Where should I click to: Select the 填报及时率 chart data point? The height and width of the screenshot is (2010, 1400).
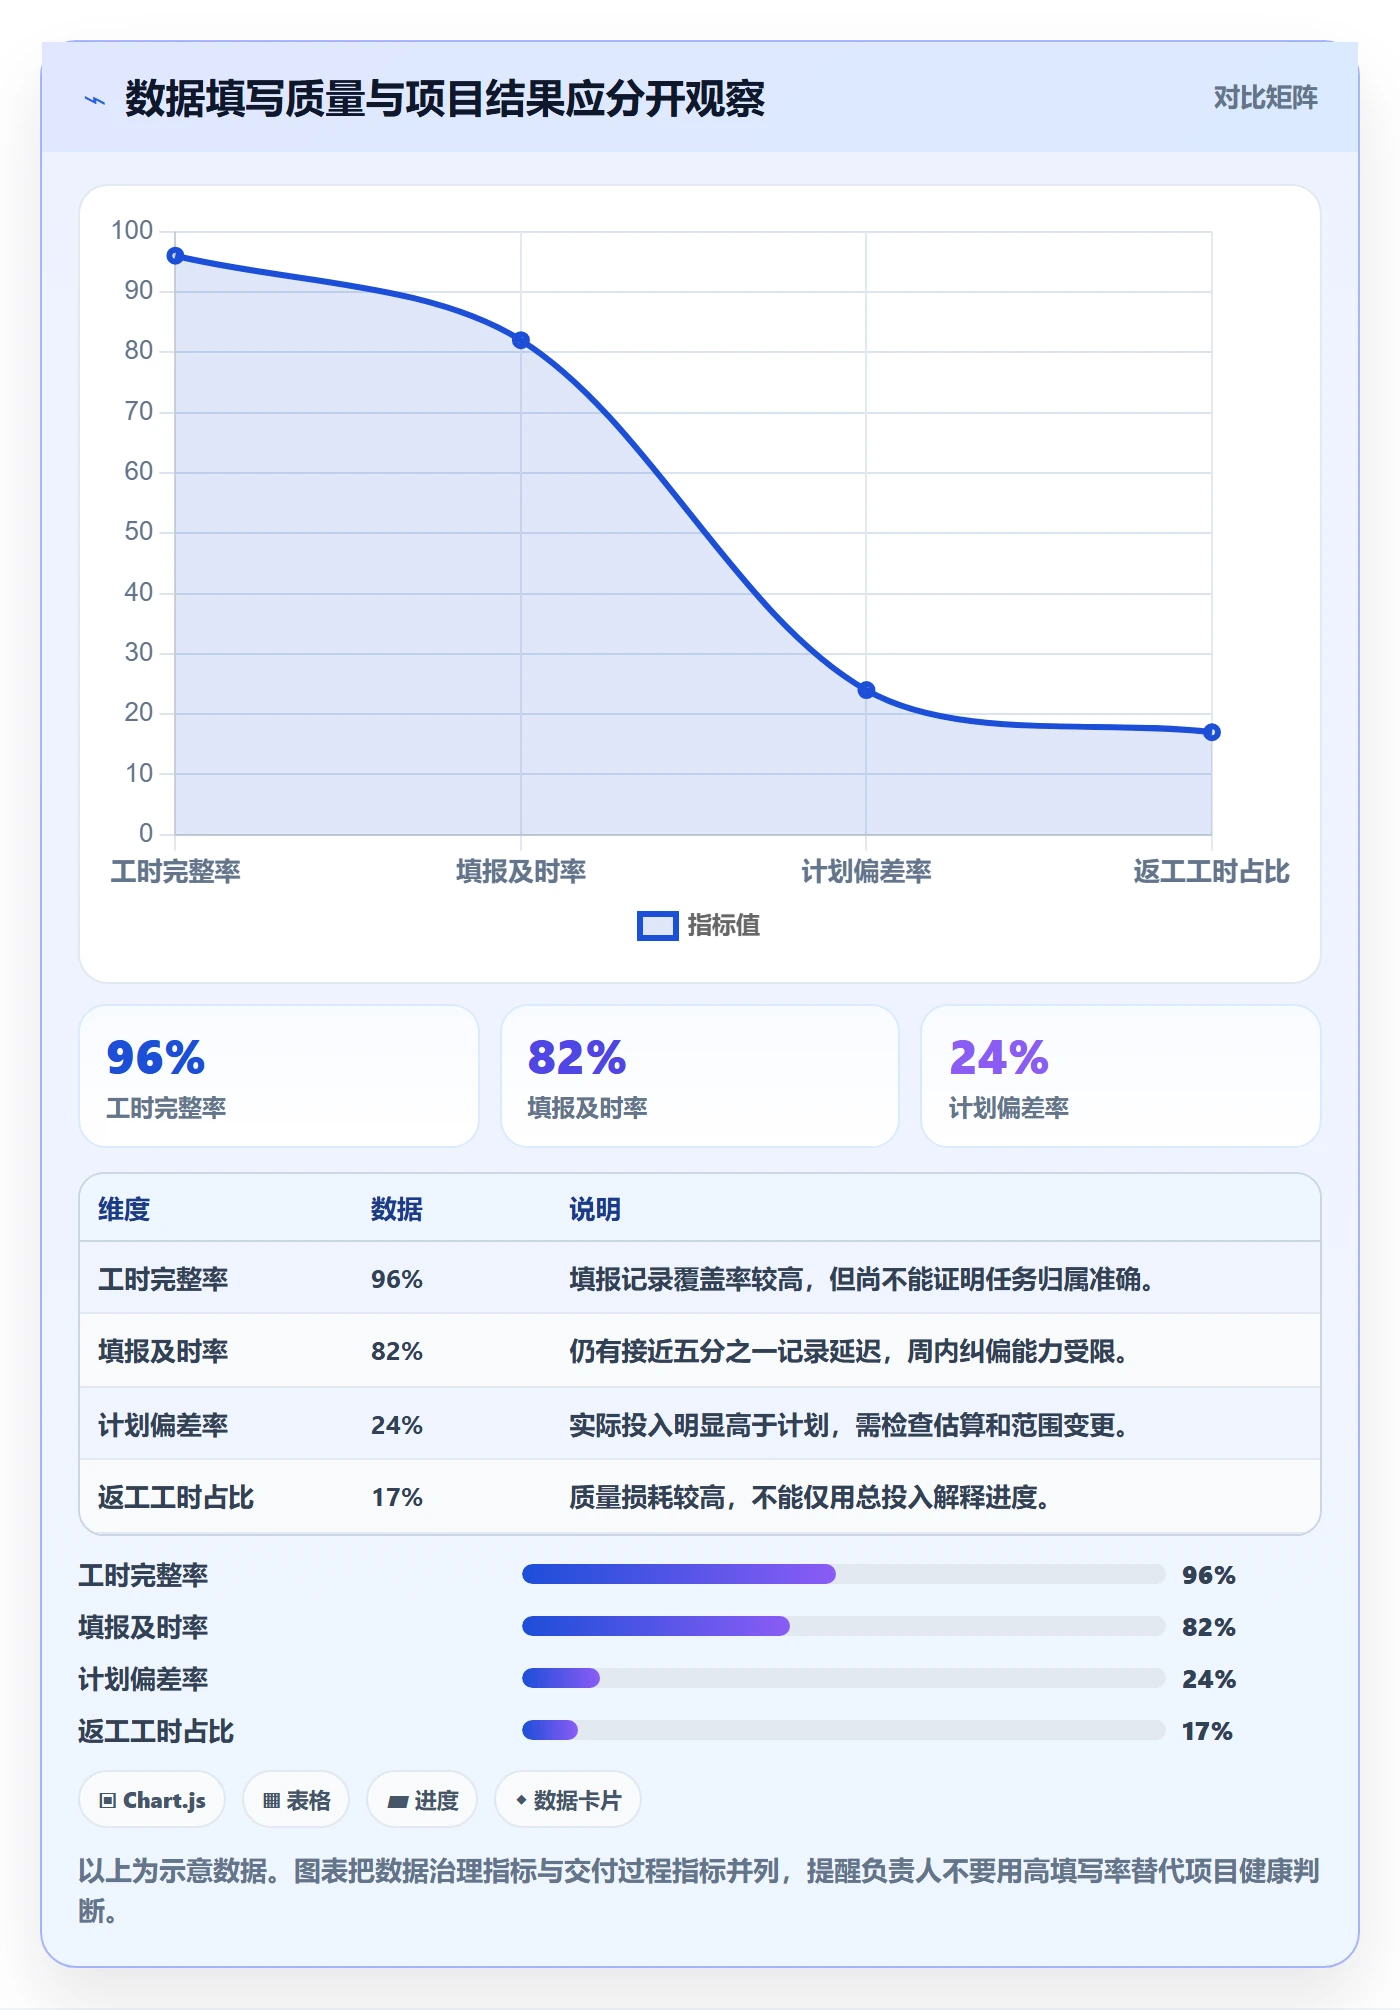coord(521,340)
